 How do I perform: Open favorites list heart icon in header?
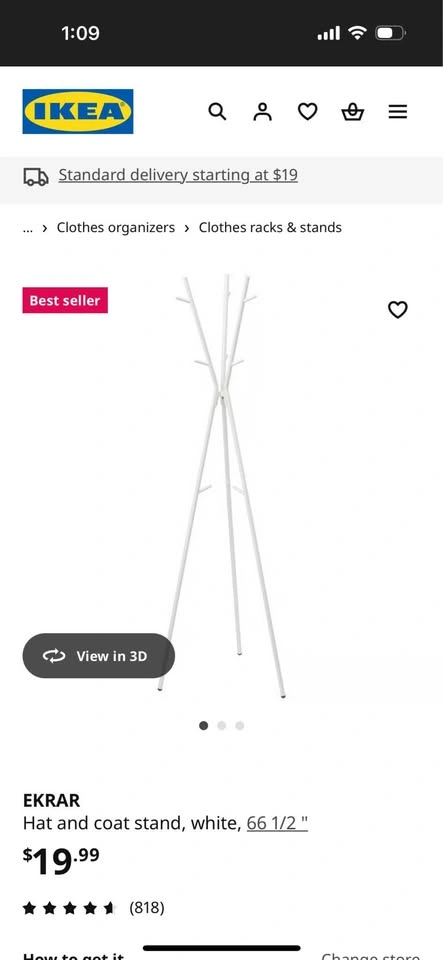coord(307,111)
